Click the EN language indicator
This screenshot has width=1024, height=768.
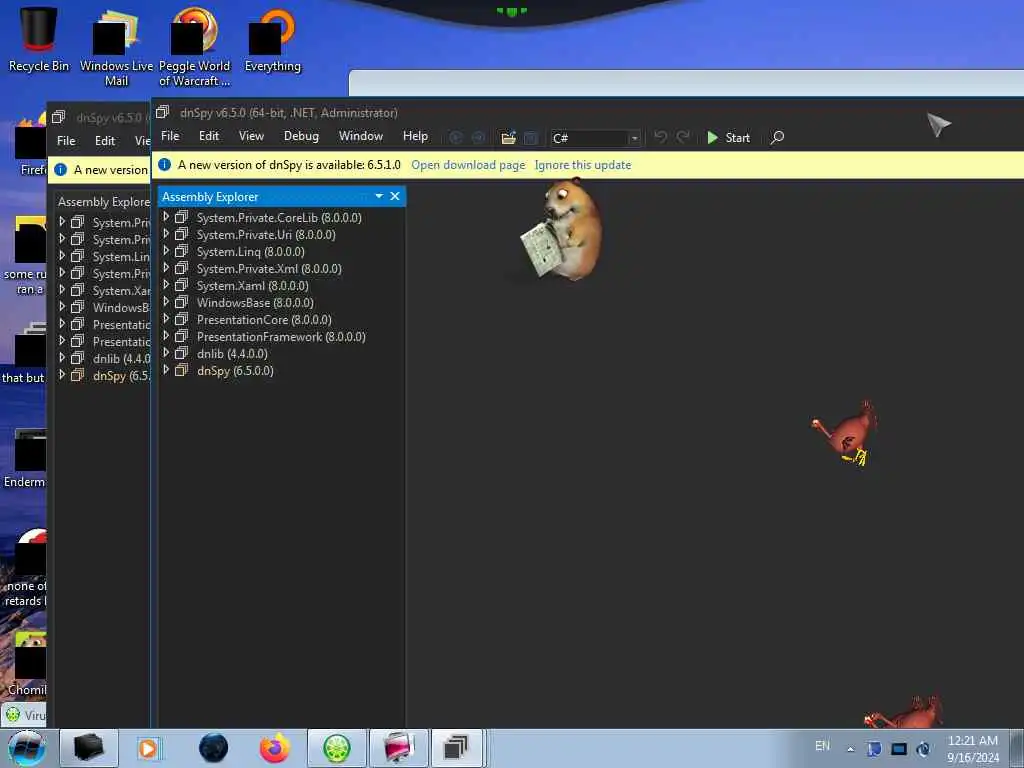[x=822, y=745]
